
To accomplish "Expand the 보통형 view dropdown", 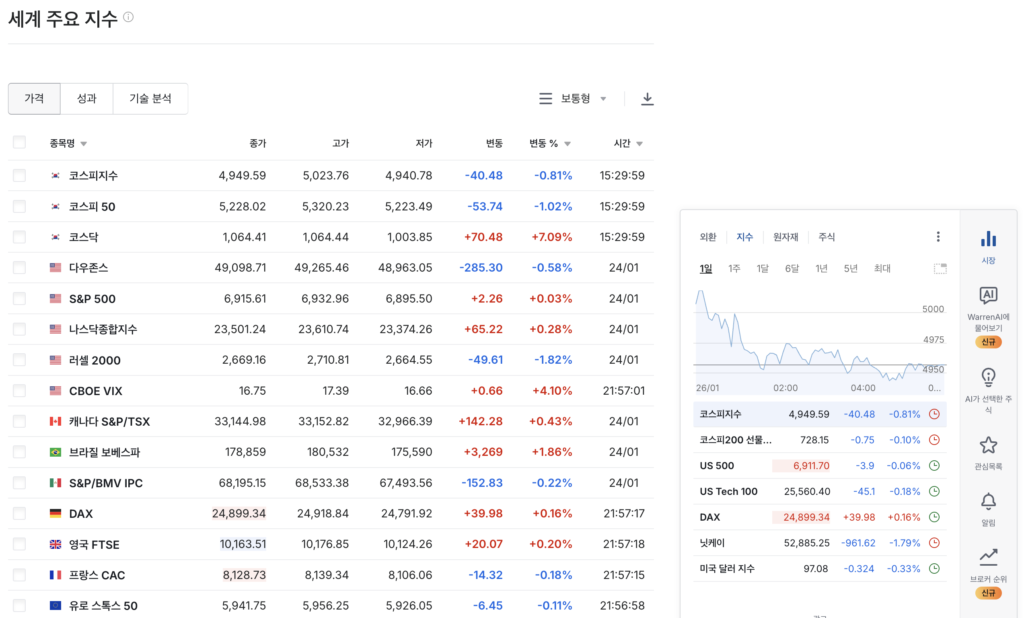I will pos(573,99).
